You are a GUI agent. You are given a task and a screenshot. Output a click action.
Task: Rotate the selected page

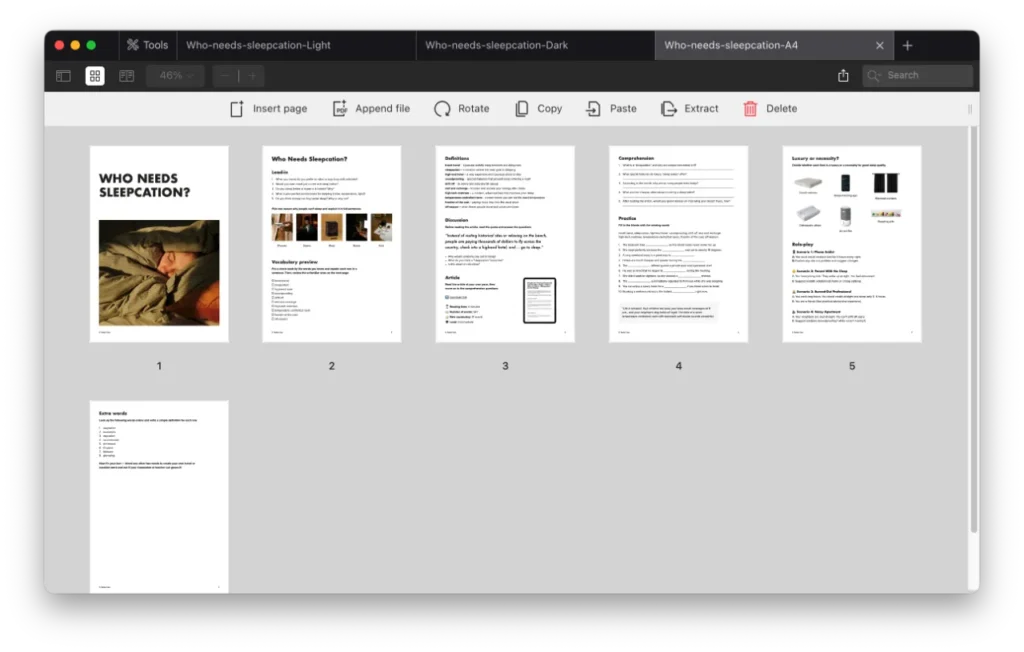tap(442, 109)
